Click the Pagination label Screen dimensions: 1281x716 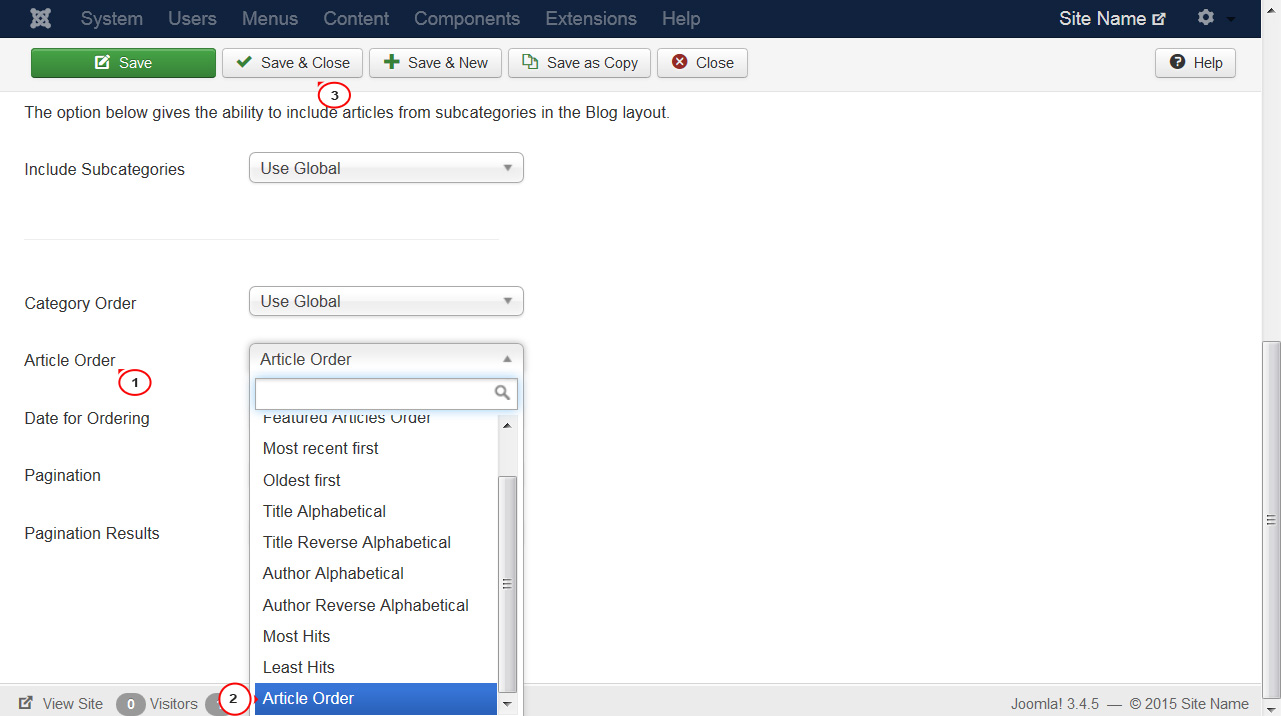pyautogui.click(x=62, y=476)
